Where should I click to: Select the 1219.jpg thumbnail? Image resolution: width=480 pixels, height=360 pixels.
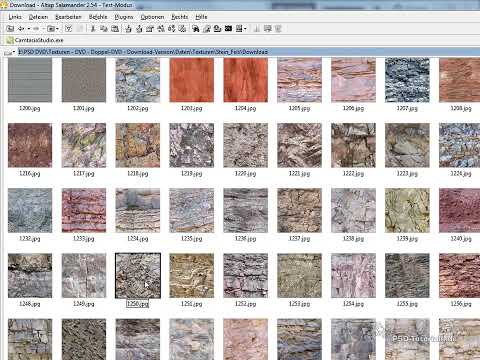(x=192, y=145)
